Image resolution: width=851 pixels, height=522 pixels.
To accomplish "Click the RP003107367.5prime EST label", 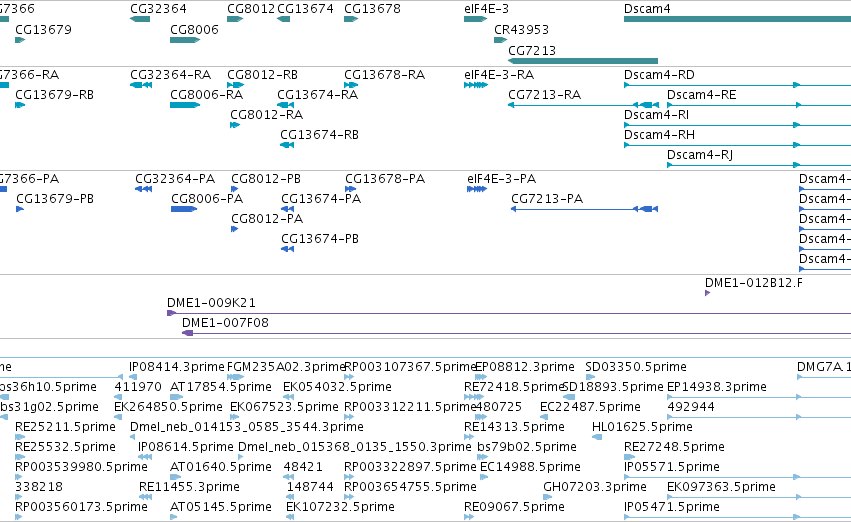I will pos(410,367).
